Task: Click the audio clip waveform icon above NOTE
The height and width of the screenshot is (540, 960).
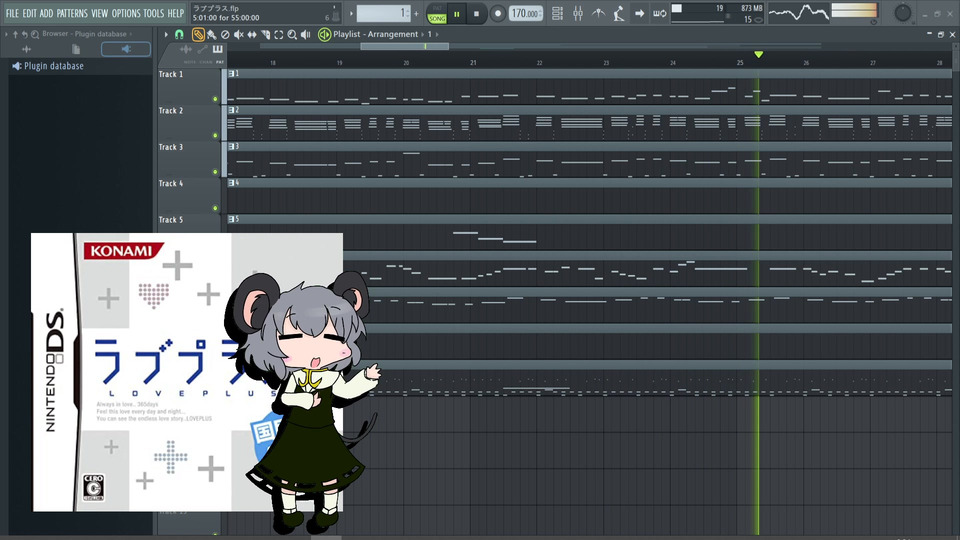Action: tap(186, 50)
